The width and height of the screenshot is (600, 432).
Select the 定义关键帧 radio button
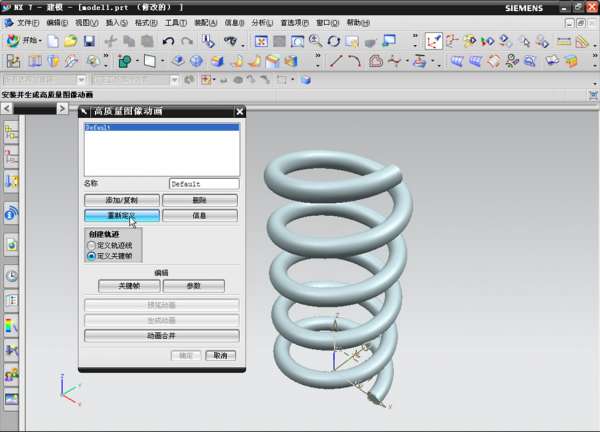92,256
